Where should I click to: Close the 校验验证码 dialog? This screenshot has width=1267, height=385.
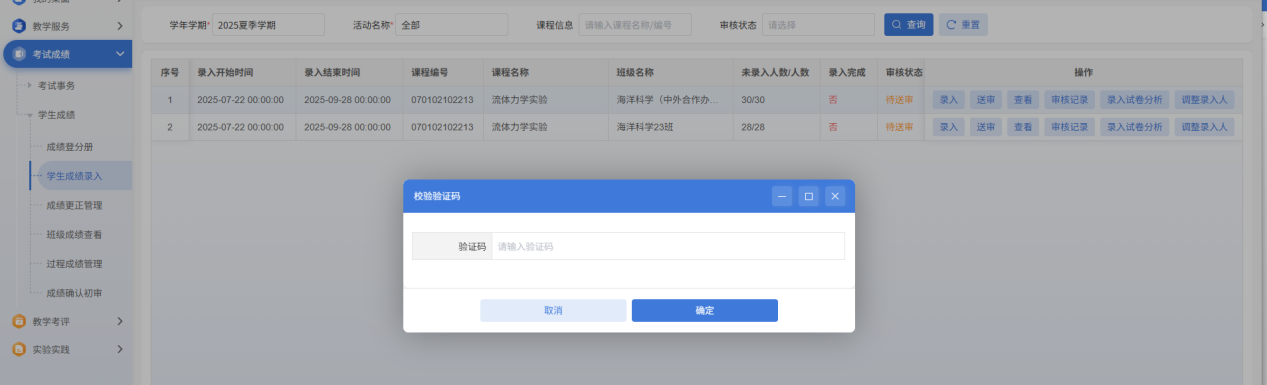835,196
